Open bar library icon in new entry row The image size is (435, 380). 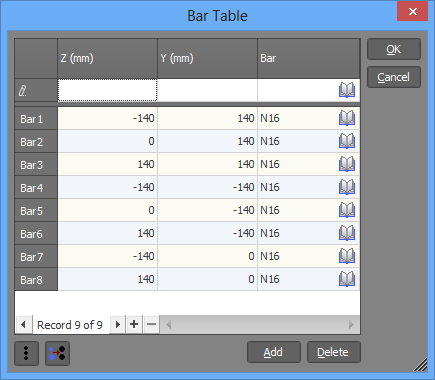coord(347,90)
